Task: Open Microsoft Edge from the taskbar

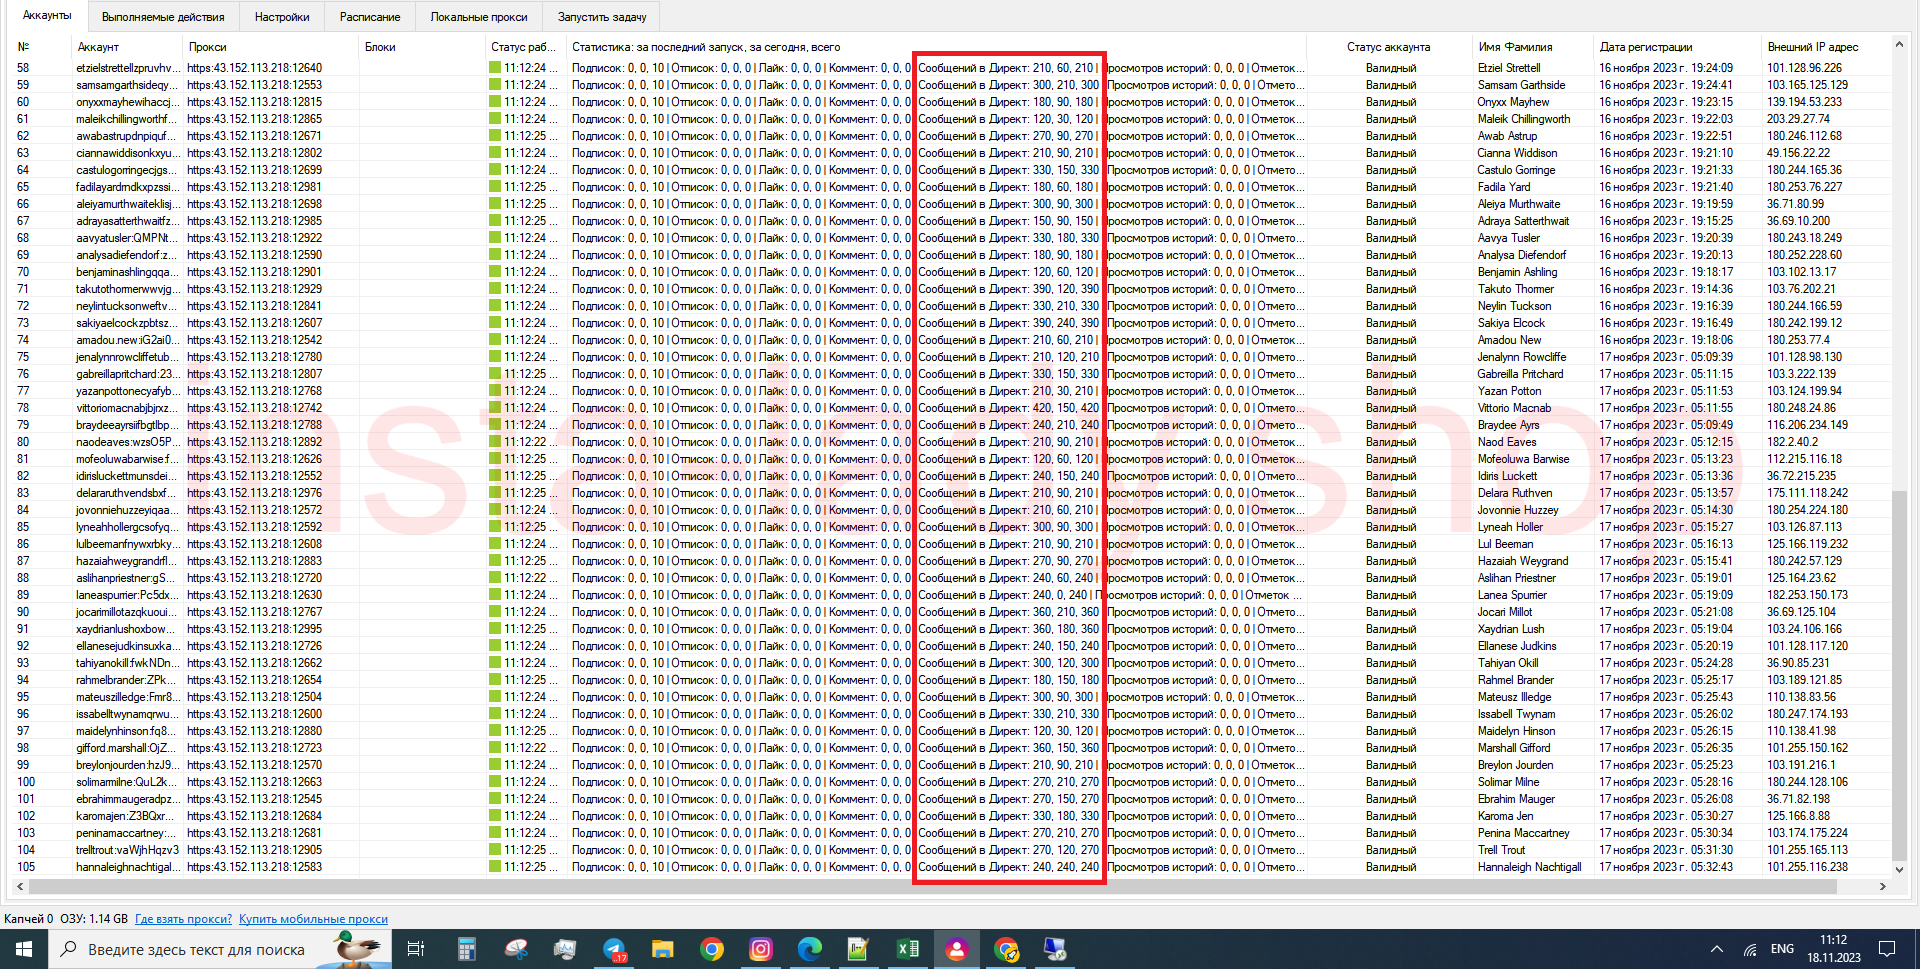Action: pyautogui.click(x=810, y=949)
